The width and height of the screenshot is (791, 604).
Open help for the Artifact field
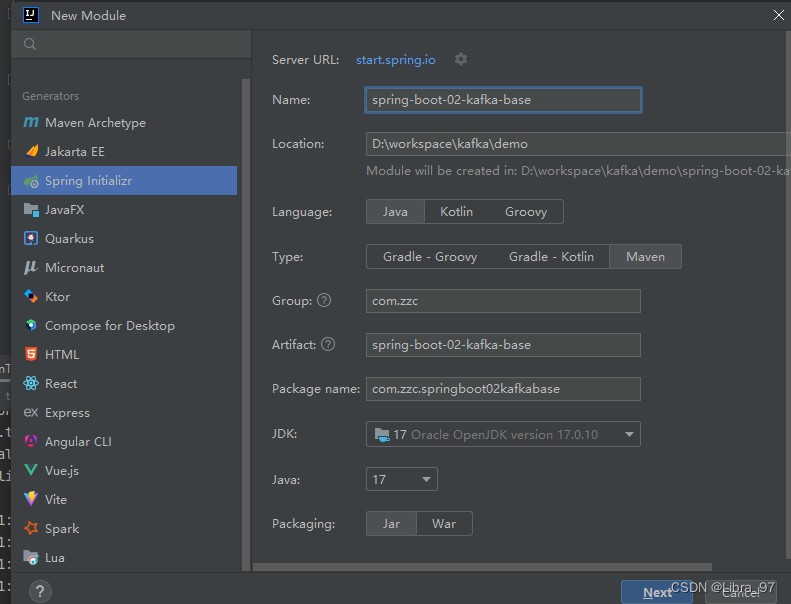click(x=328, y=344)
